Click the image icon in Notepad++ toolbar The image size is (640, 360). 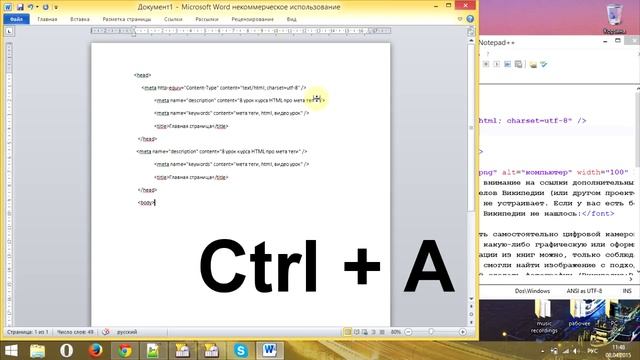[507, 64]
